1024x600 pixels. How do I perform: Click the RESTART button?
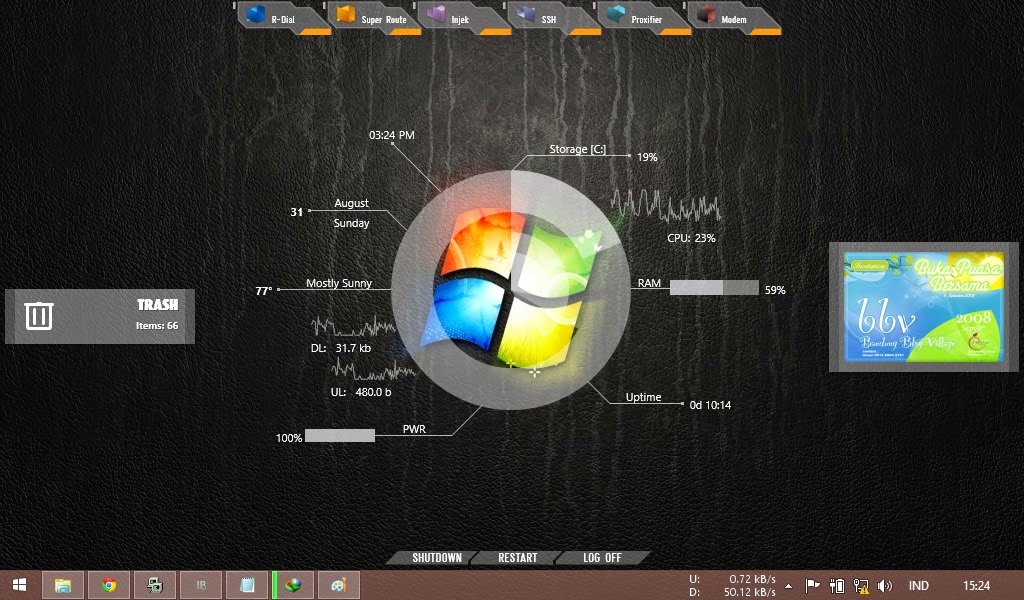[x=517, y=558]
